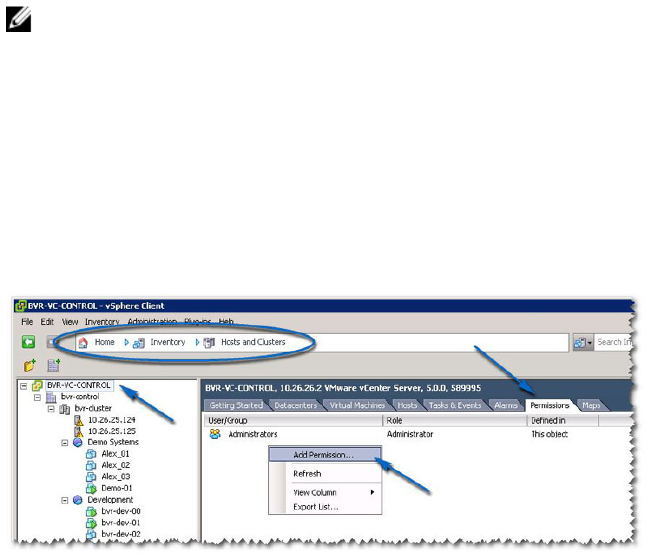651x556 pixels.
Task: Open arrow dropdown after Inventory breadcrumb
Action: tap(198, 343)
